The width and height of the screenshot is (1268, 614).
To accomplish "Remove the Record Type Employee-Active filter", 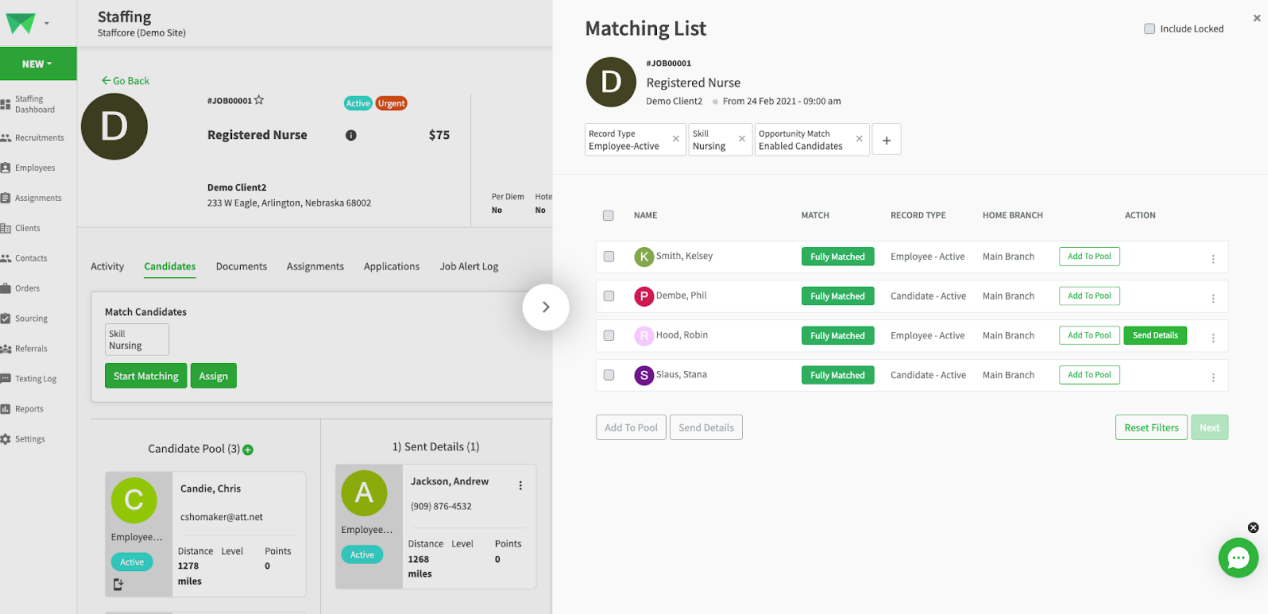I will tap(675, 140).
